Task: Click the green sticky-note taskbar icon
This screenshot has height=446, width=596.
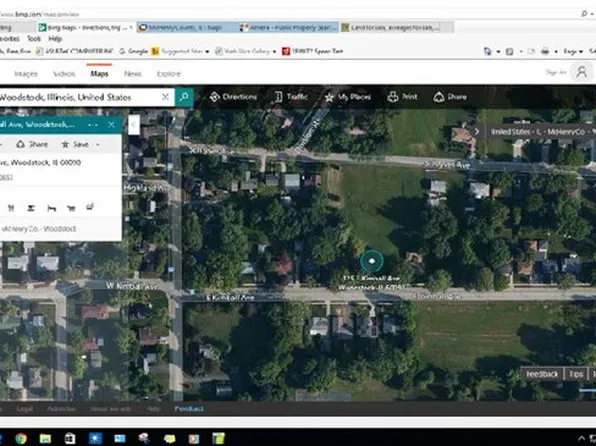Action: [219, 438]
